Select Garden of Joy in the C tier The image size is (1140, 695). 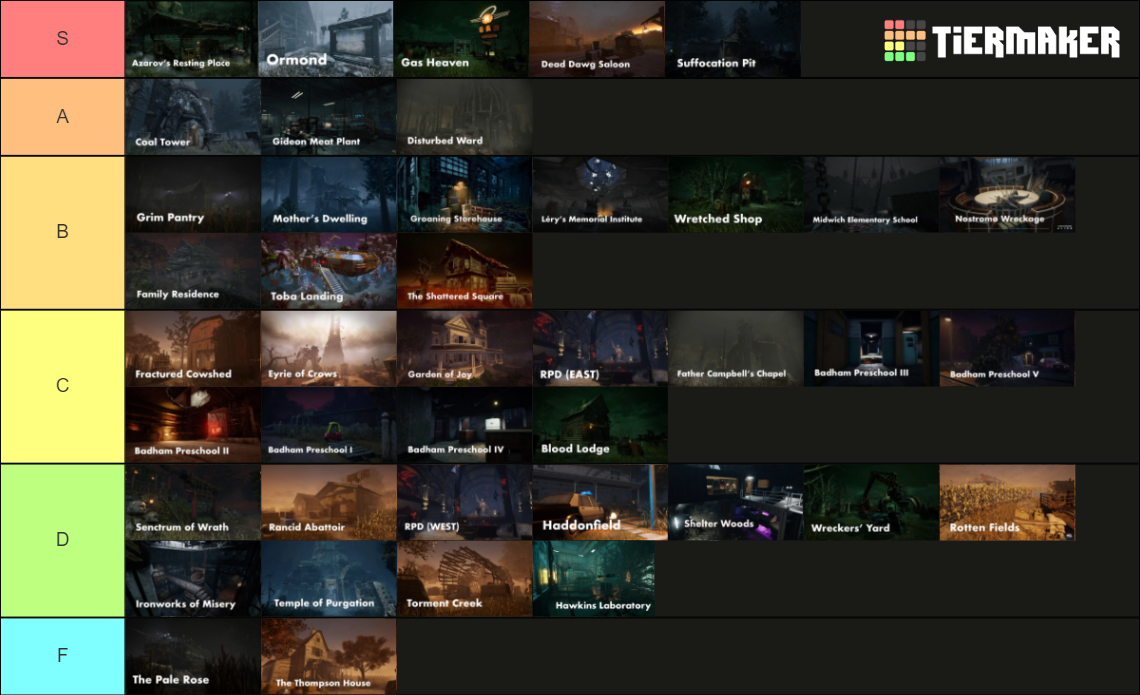(461, 348)
